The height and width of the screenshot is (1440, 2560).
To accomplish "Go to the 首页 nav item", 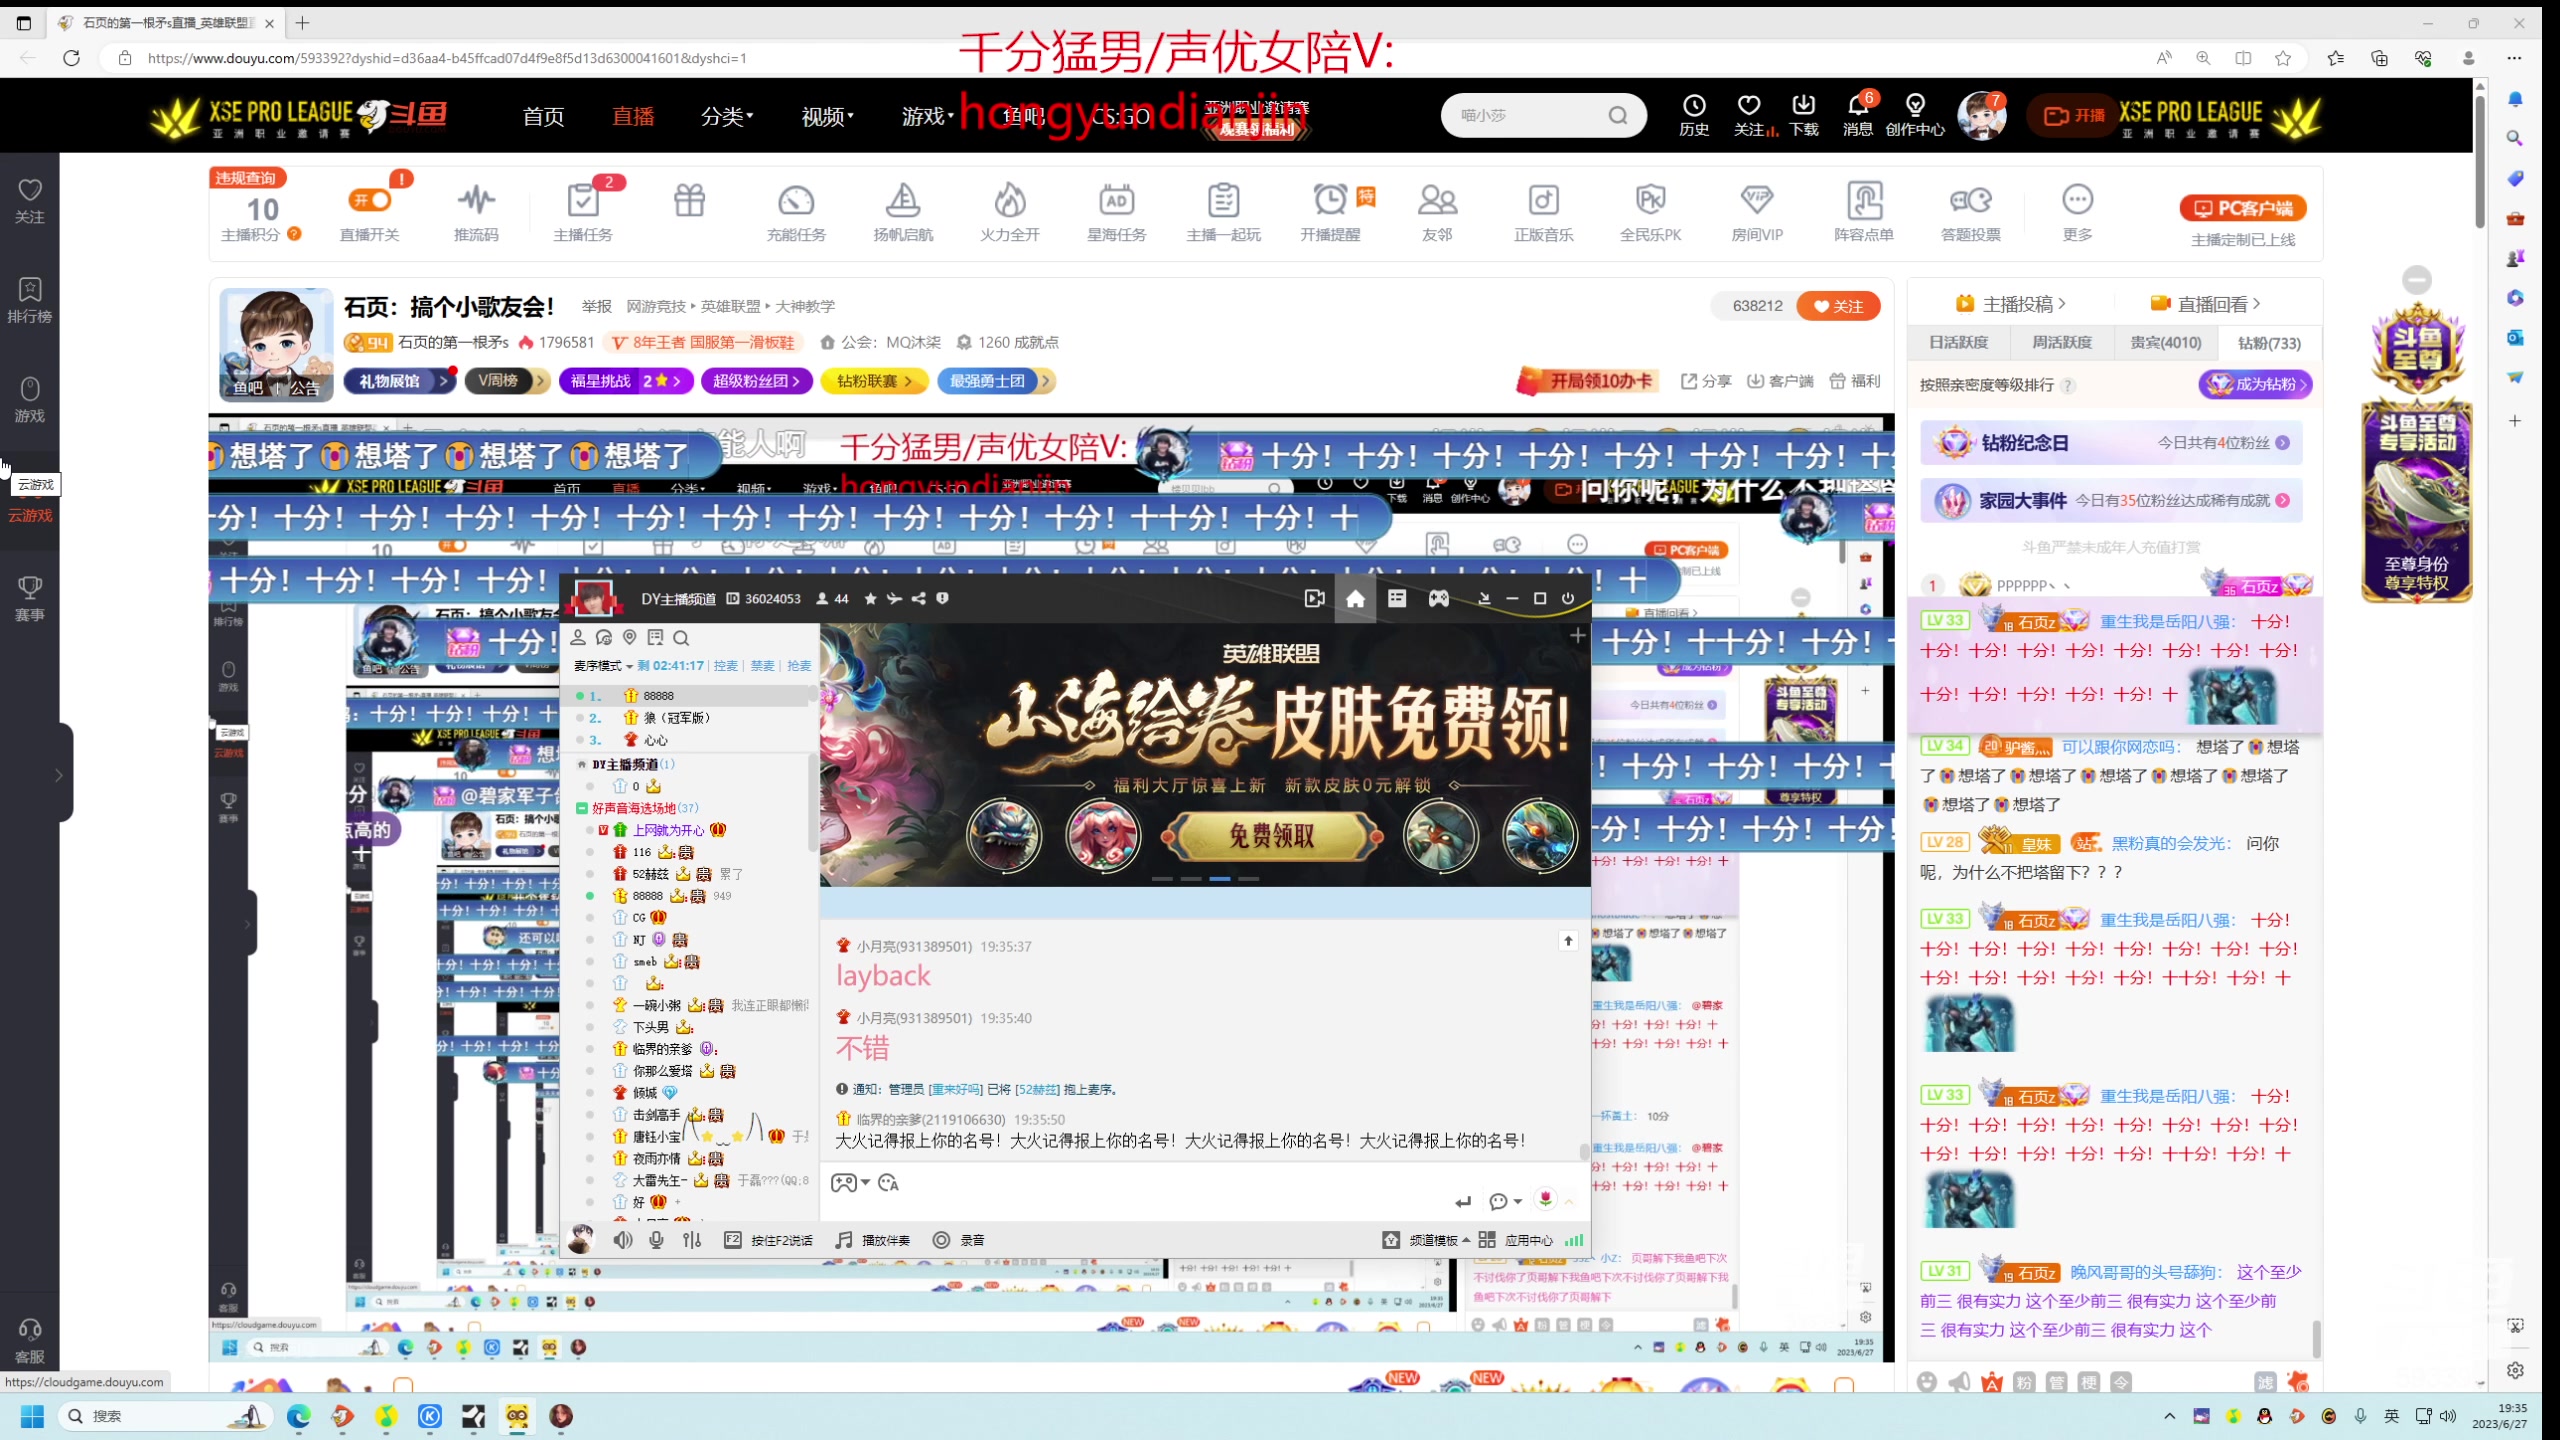I will click(543, 116).
